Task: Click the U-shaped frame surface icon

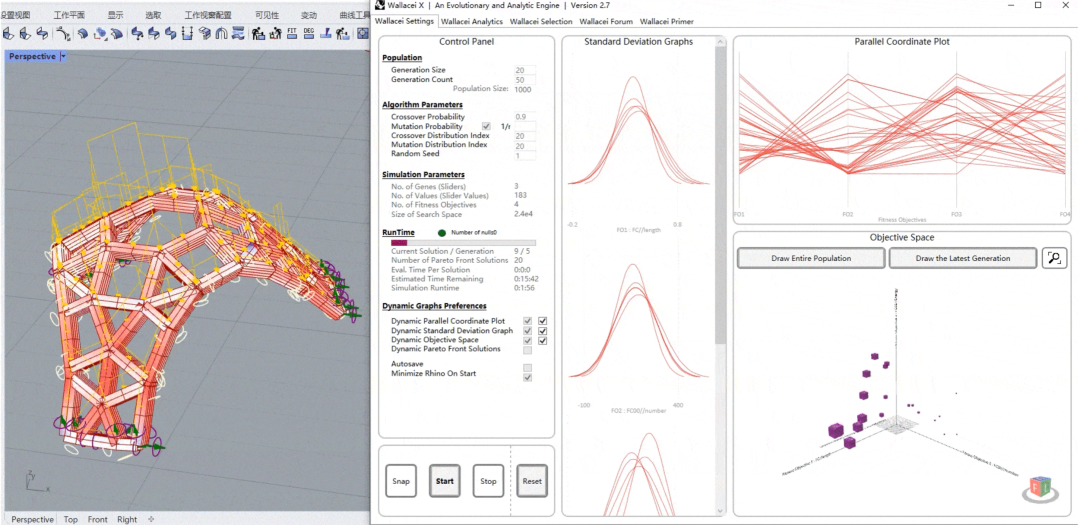Action: click(187, 33)
